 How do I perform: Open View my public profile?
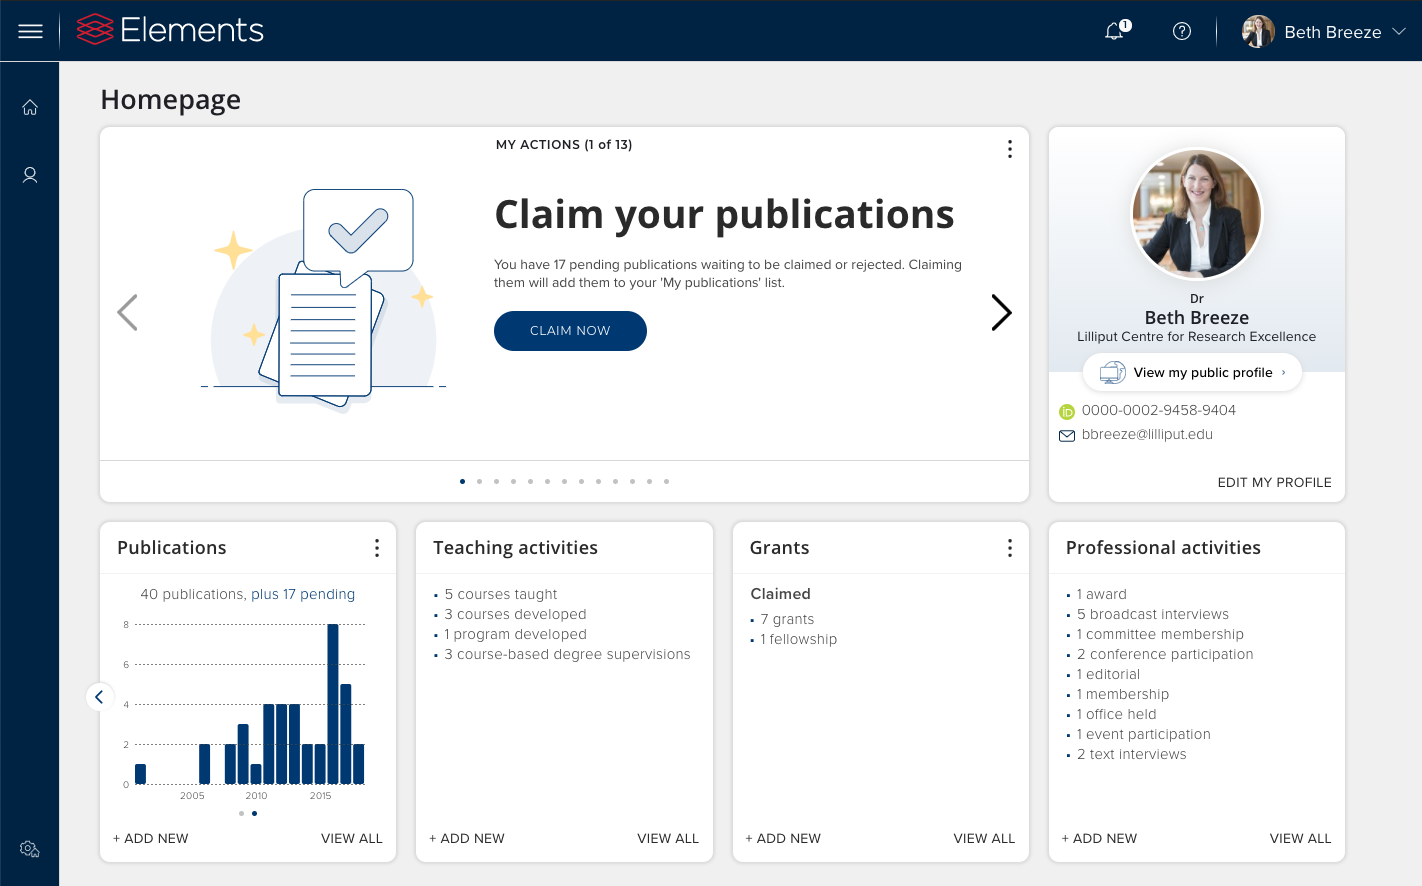point(1193,373)
